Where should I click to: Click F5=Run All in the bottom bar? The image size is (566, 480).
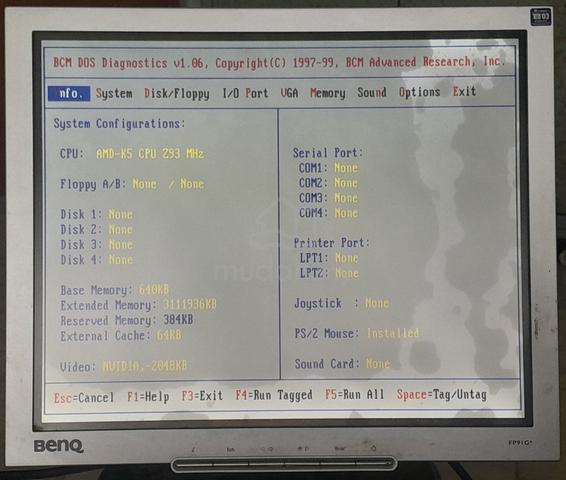[x=354, y=394]
